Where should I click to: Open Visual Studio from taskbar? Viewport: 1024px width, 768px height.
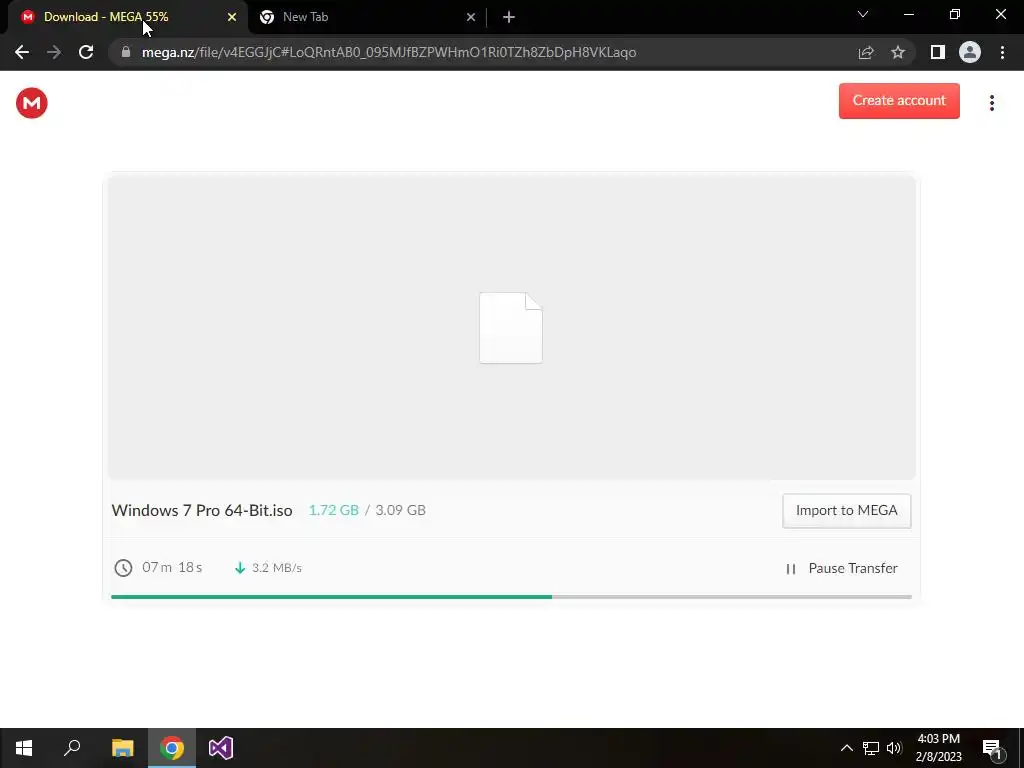221,748
